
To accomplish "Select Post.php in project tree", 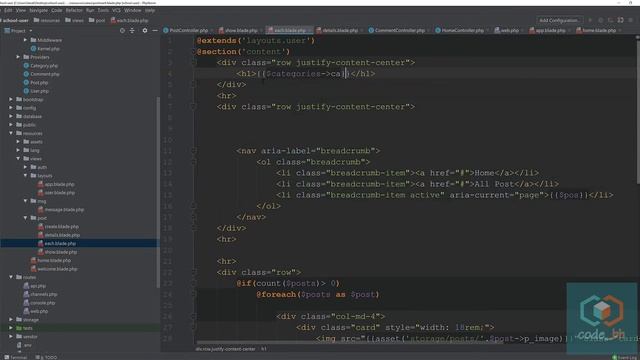I will (36, 82).
